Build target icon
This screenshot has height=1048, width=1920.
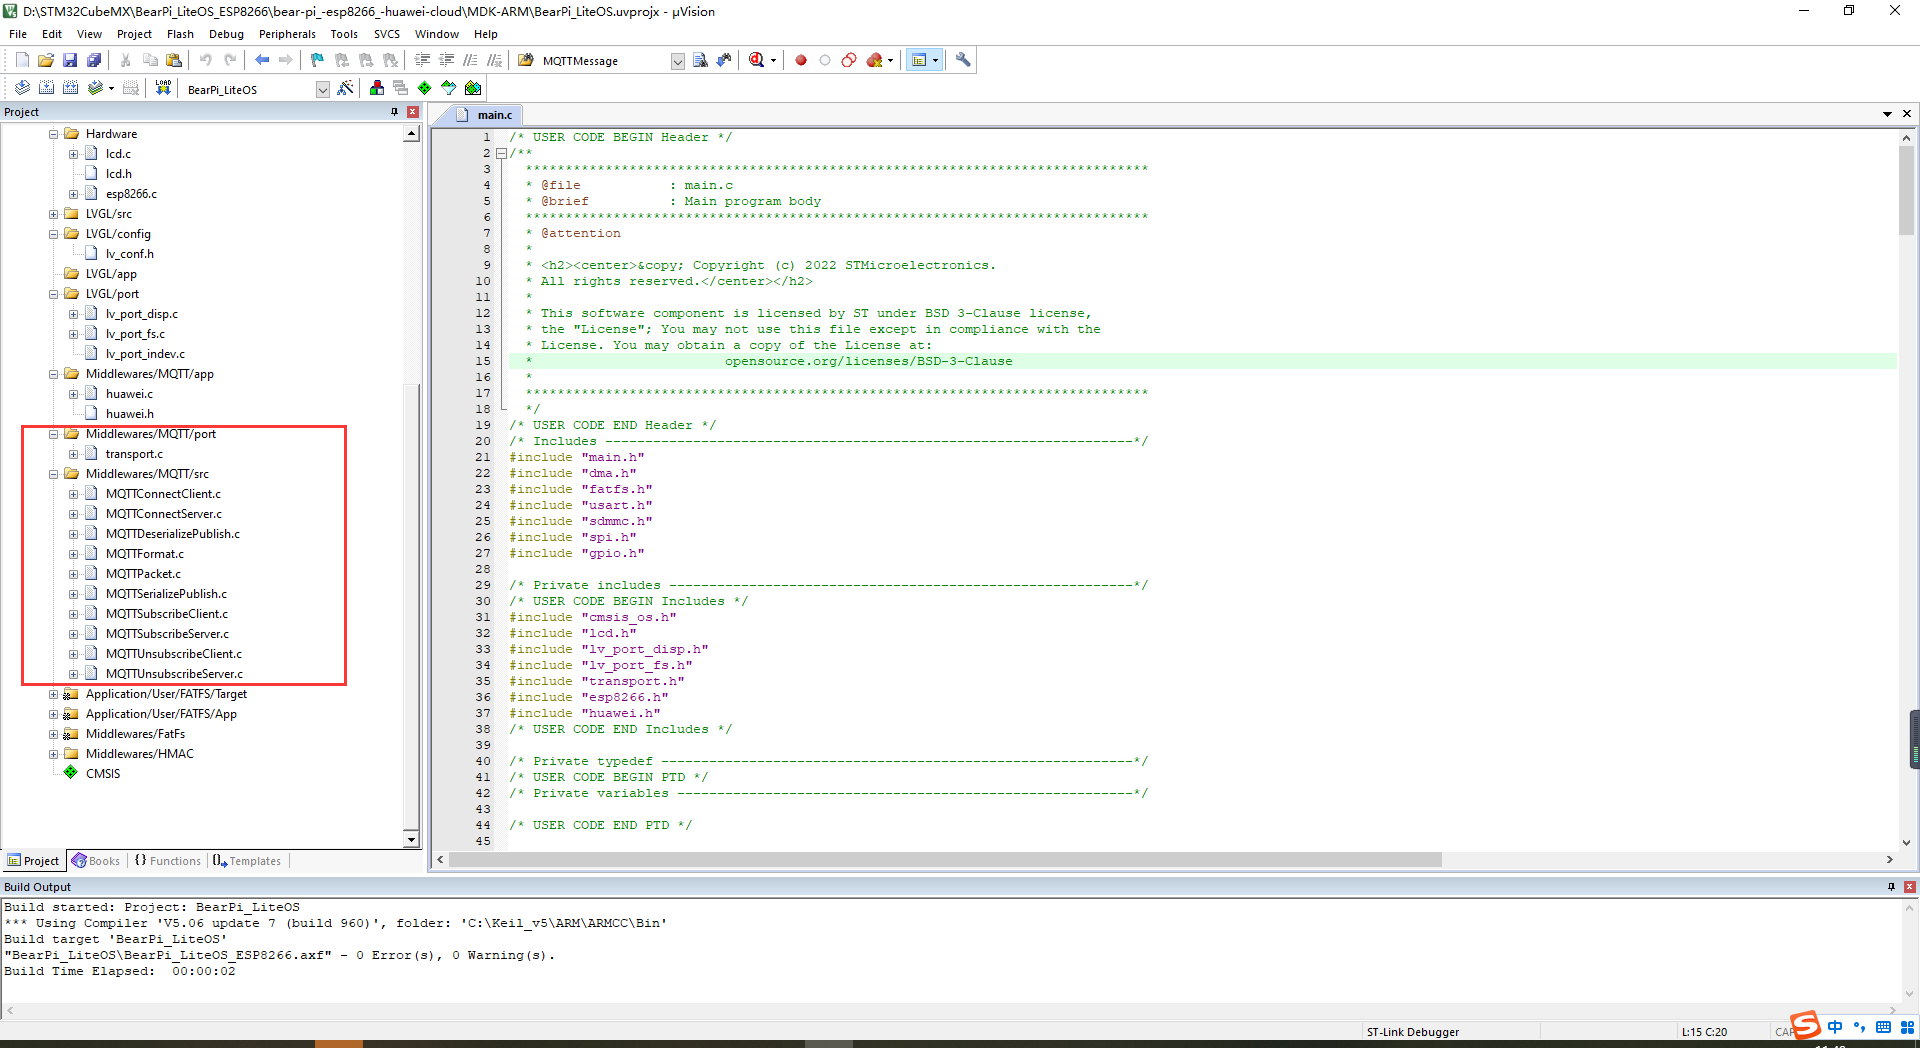46,88
